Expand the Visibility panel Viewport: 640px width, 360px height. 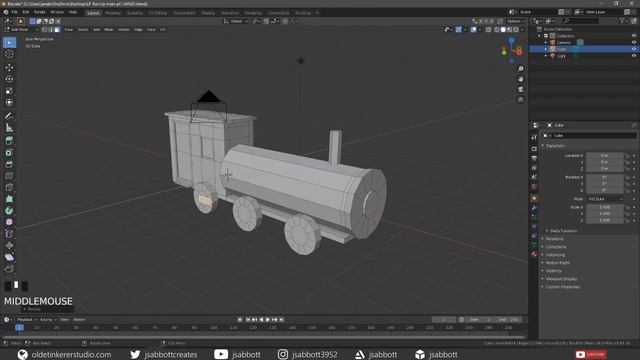(x=553, y=271)
